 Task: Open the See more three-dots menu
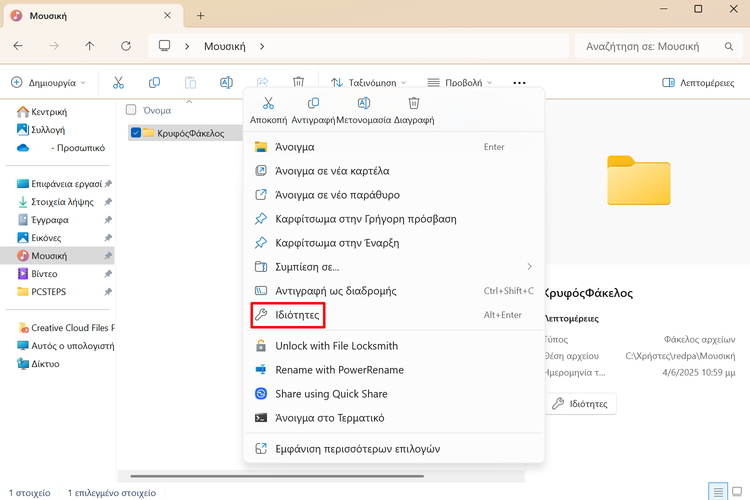(519, 83)
